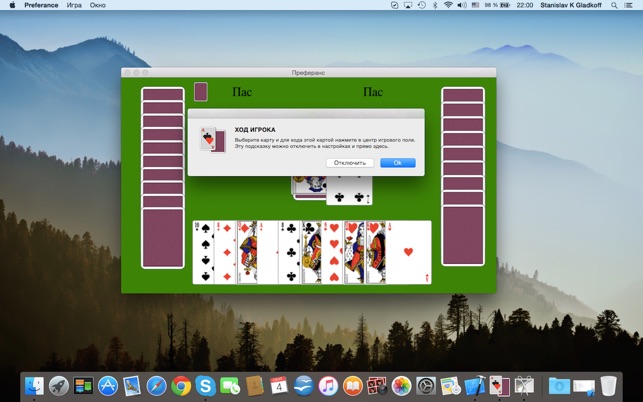Open iTunes from the dock
Screen dimensions: 643x402
pyautogui.click(x=328, y=385)
